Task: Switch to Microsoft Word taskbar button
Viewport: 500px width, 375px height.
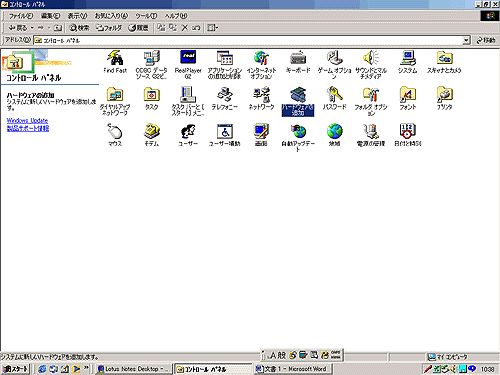Action: click(x=295, y=369)
